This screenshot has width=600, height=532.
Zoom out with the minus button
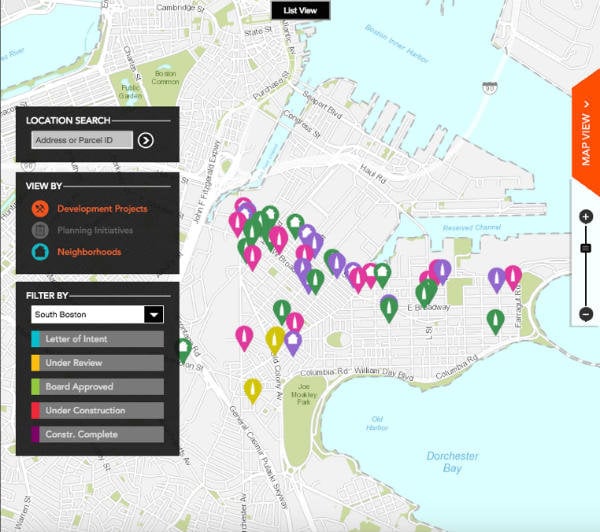tap(586, 314)
